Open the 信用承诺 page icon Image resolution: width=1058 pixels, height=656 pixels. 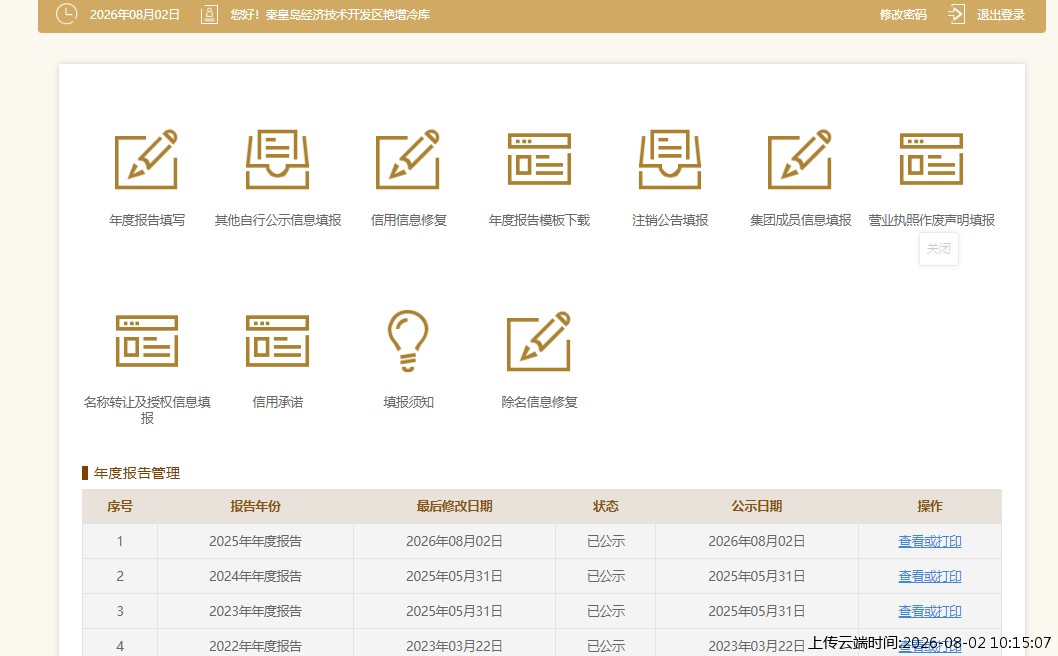(x=277, y=341)
